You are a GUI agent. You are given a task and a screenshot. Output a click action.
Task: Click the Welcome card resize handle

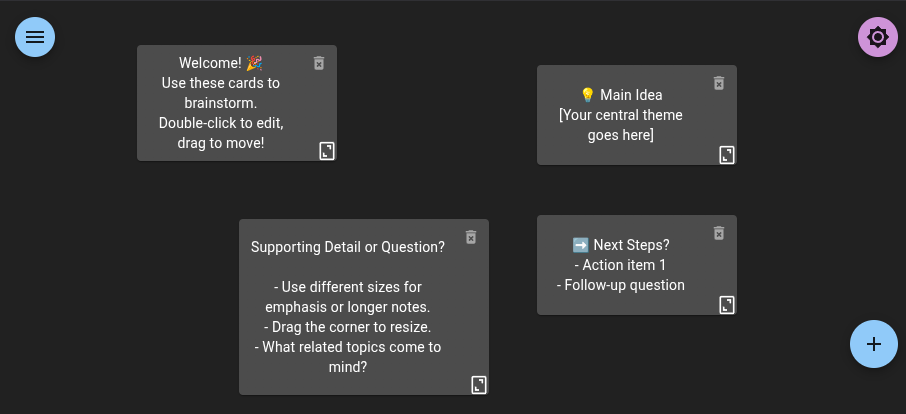[327, 151]
